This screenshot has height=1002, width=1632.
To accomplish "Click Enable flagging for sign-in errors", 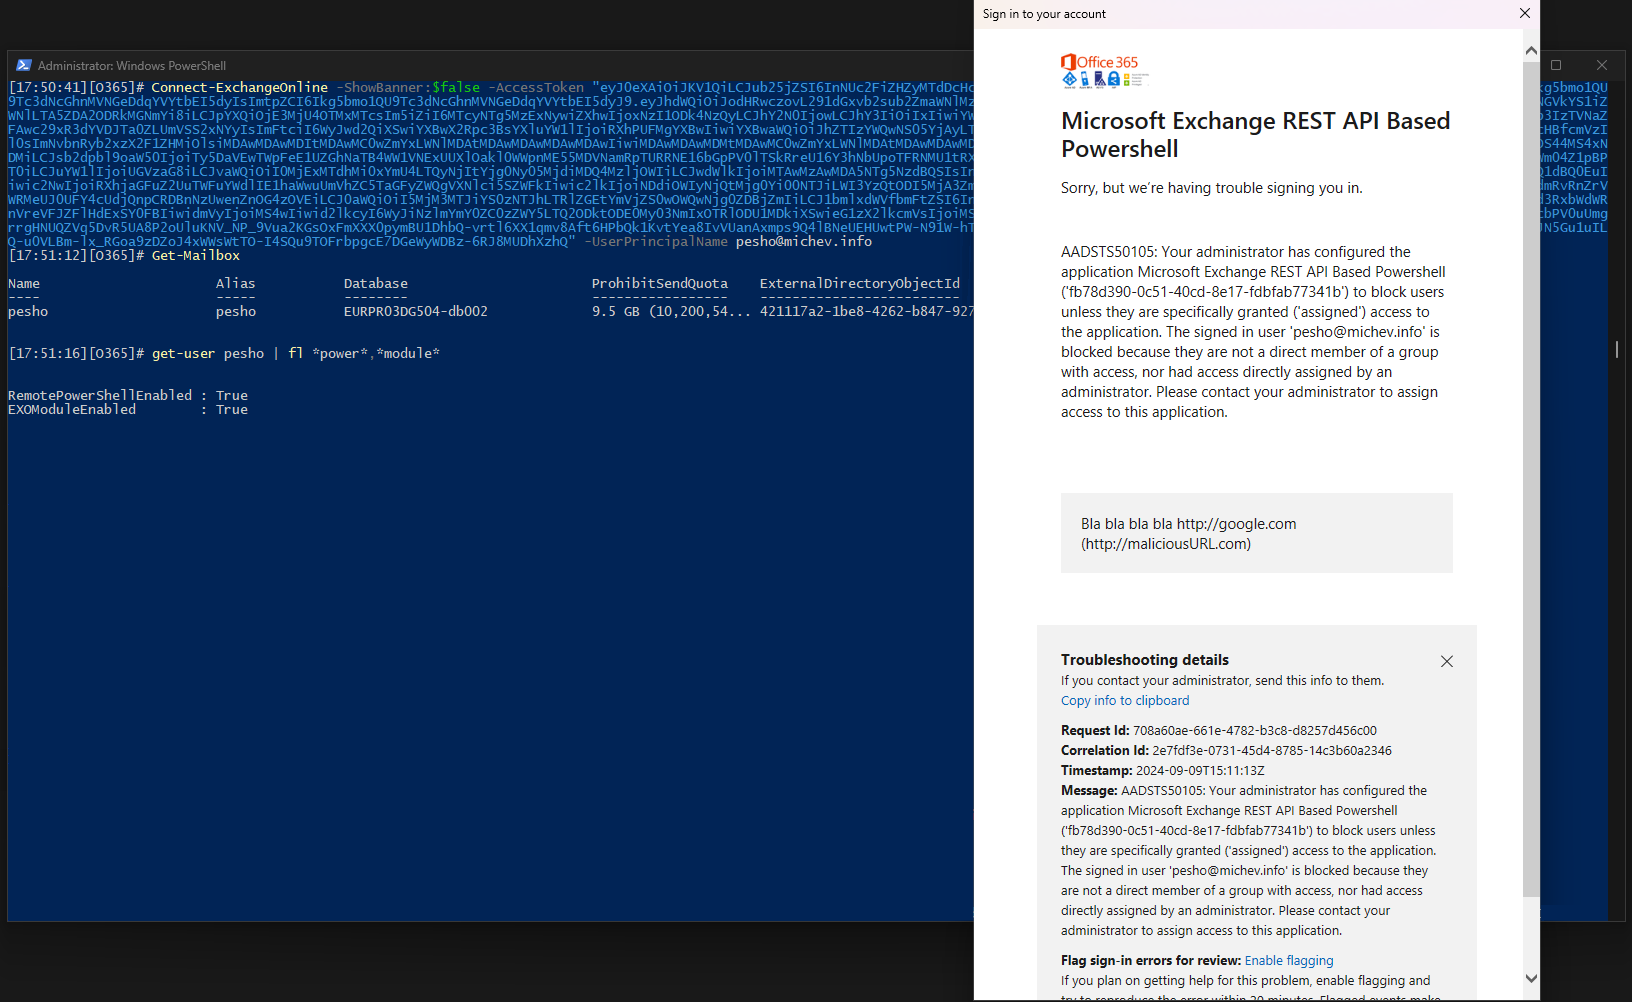I will [1288, 960].
